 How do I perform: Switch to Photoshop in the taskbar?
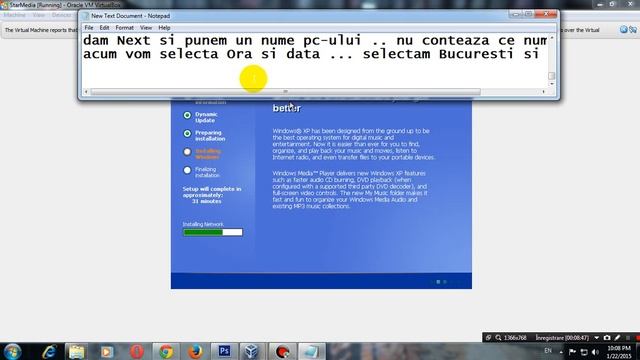coord(224,351)
